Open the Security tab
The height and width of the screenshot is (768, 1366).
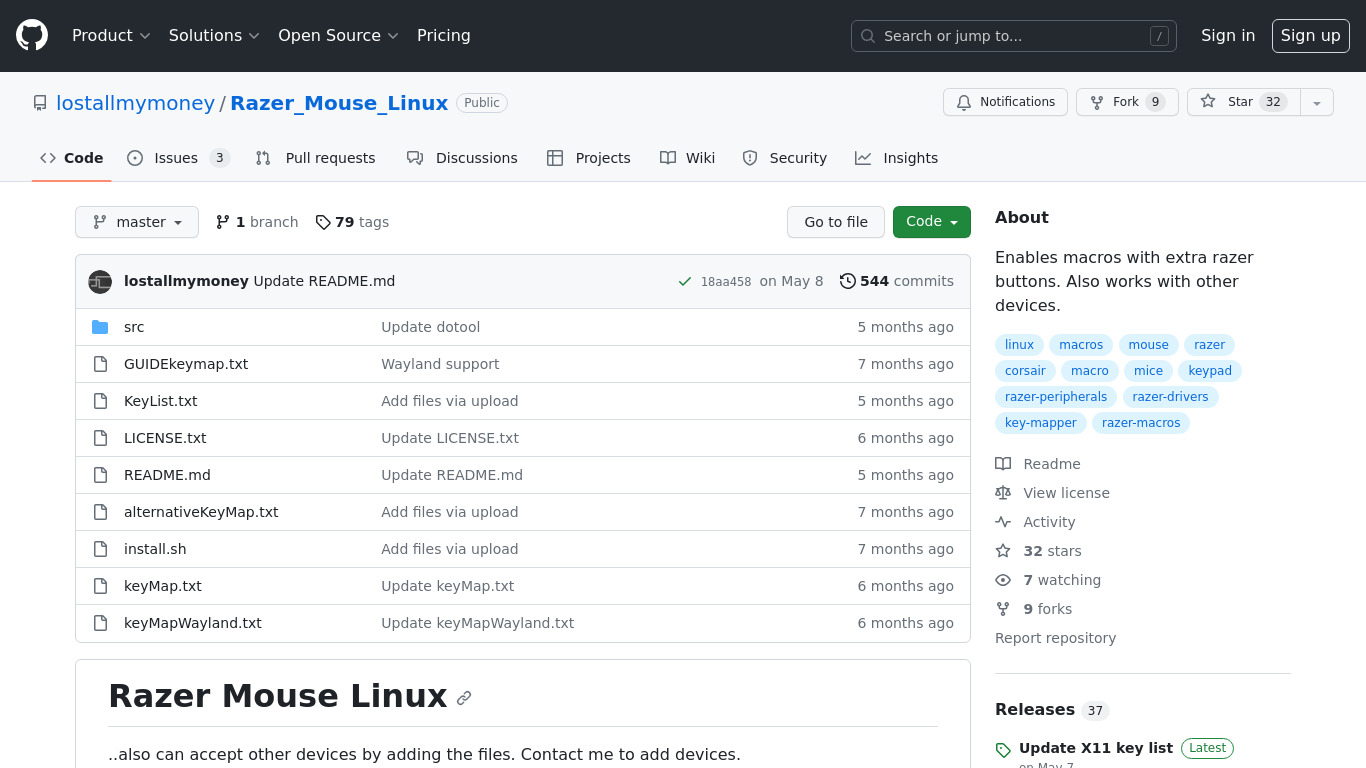tap(785, 158)
